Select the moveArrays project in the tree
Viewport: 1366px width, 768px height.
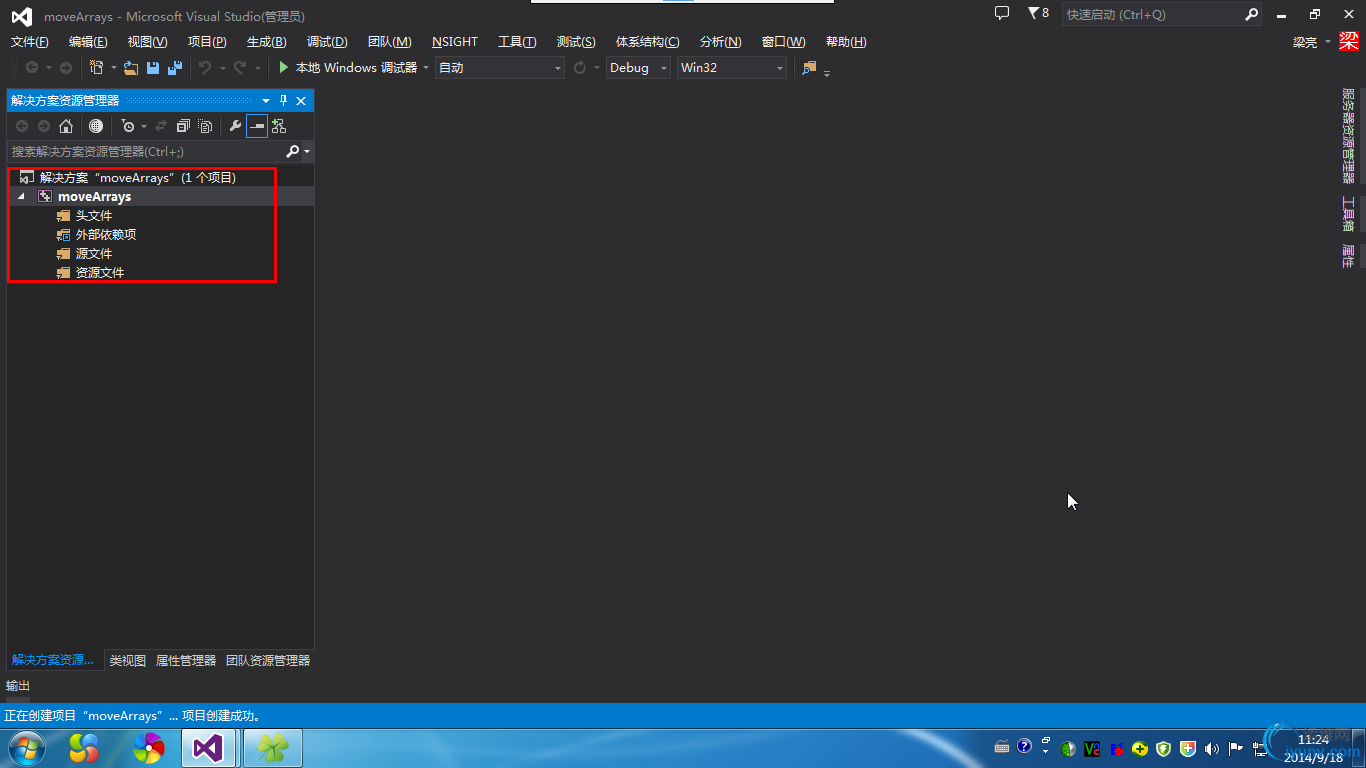point(94,197)
